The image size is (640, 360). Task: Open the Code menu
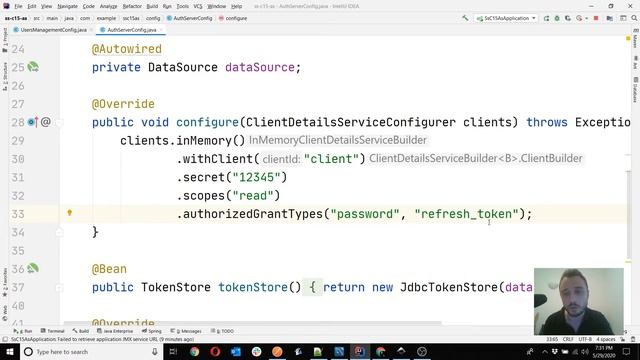[89, 6]
